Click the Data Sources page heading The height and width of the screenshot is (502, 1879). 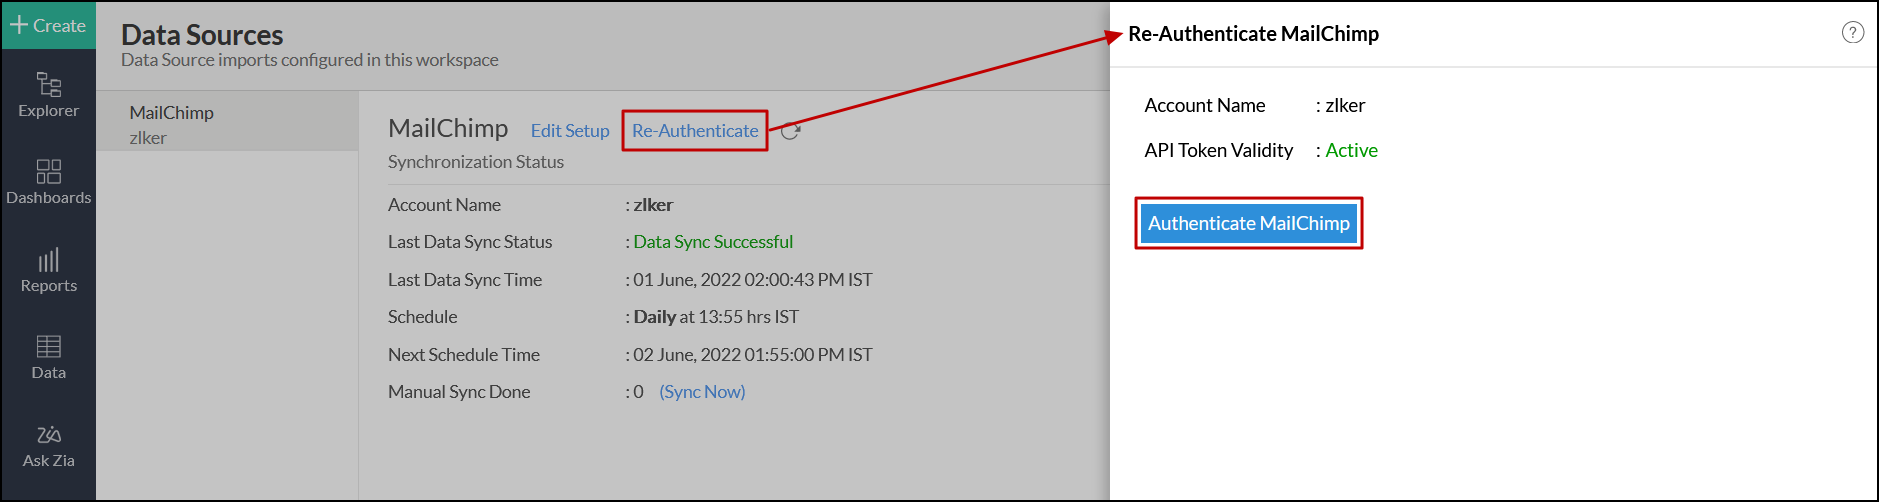pos(202,35)
